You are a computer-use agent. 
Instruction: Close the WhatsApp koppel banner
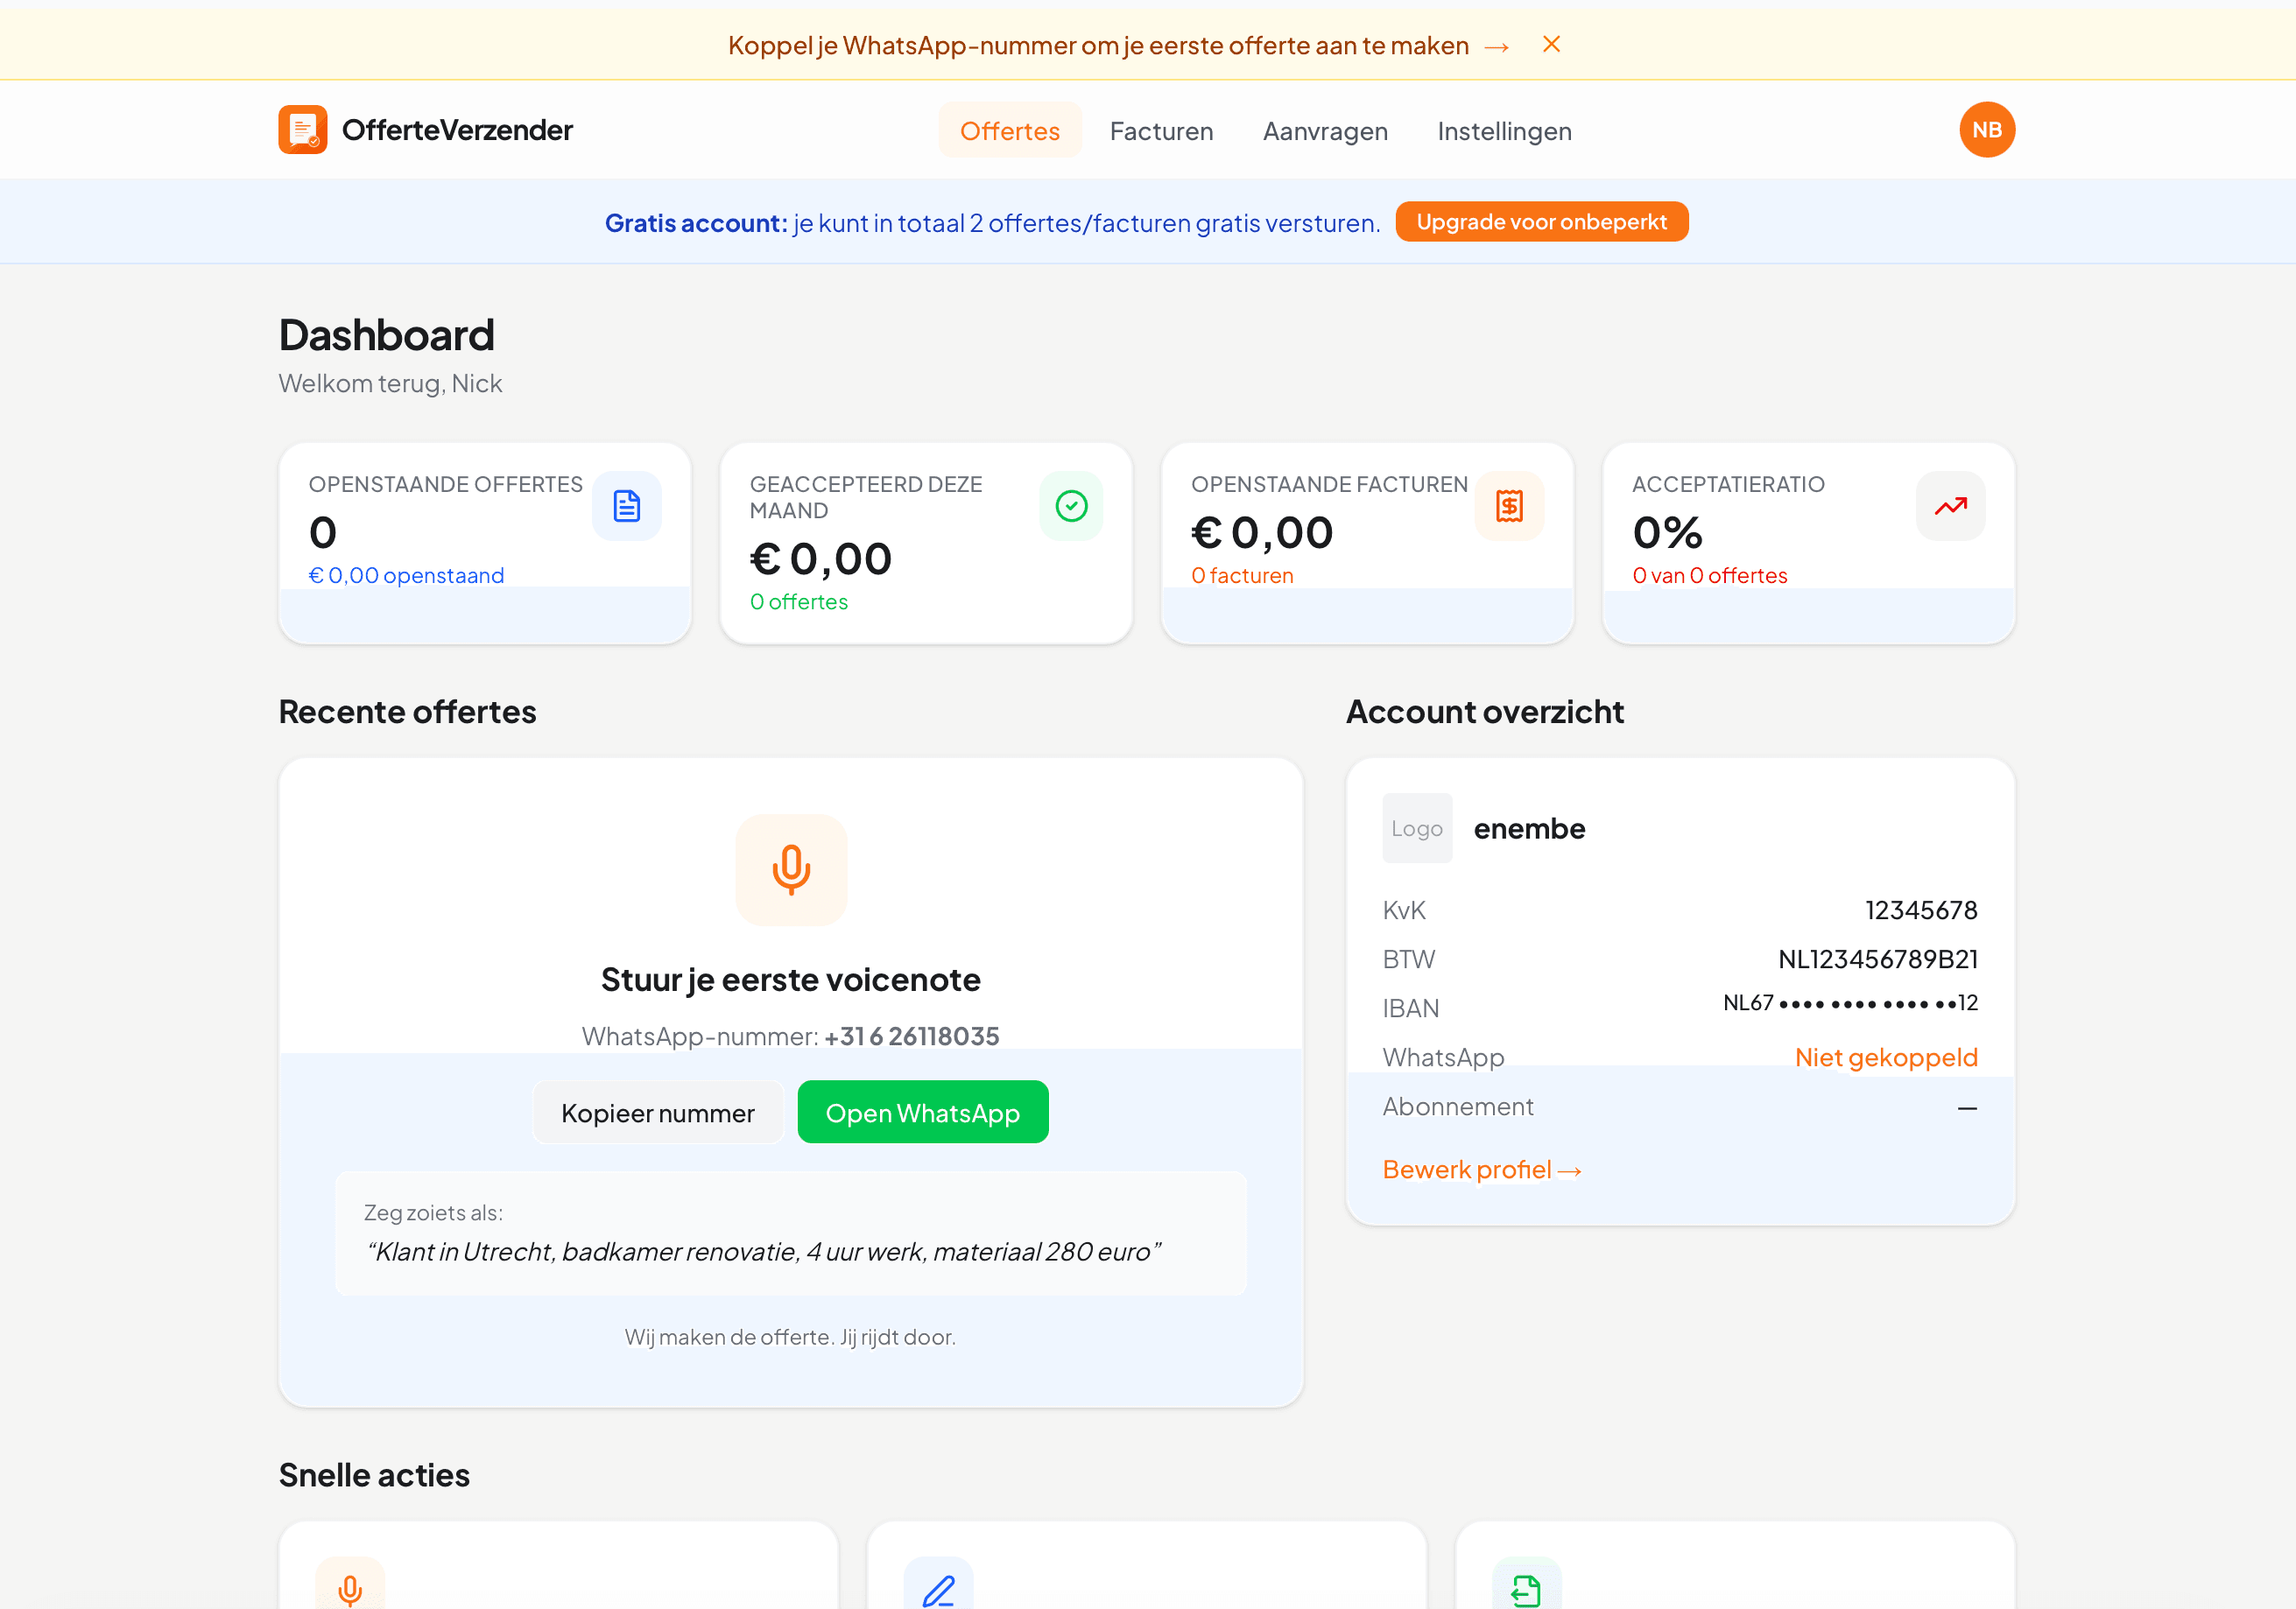pyautogui.click(x=1551, y=44)
